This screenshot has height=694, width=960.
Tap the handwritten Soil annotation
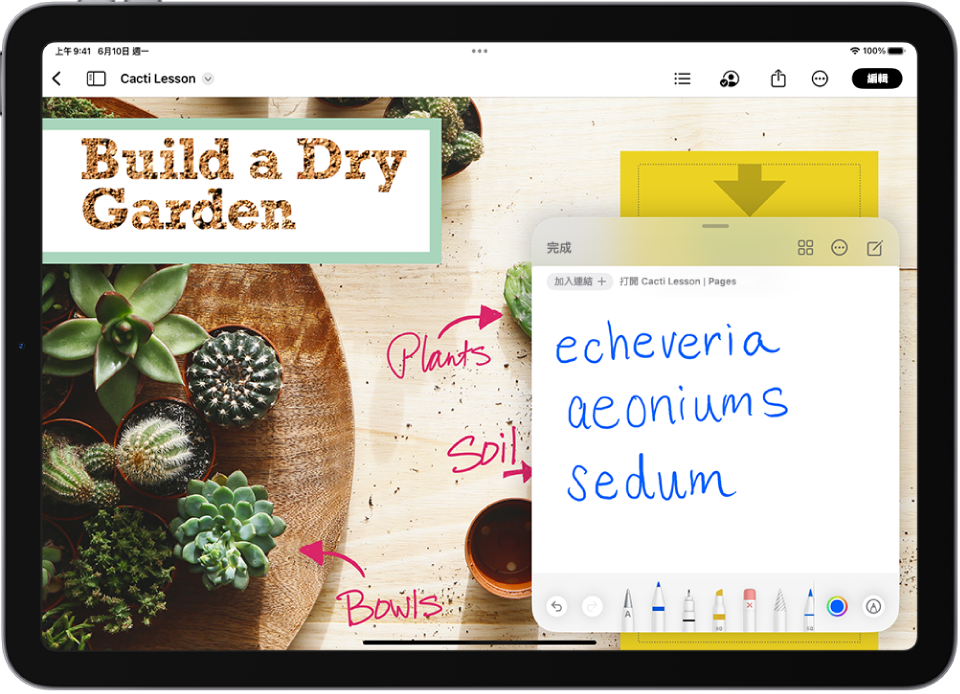coord(483,451)
